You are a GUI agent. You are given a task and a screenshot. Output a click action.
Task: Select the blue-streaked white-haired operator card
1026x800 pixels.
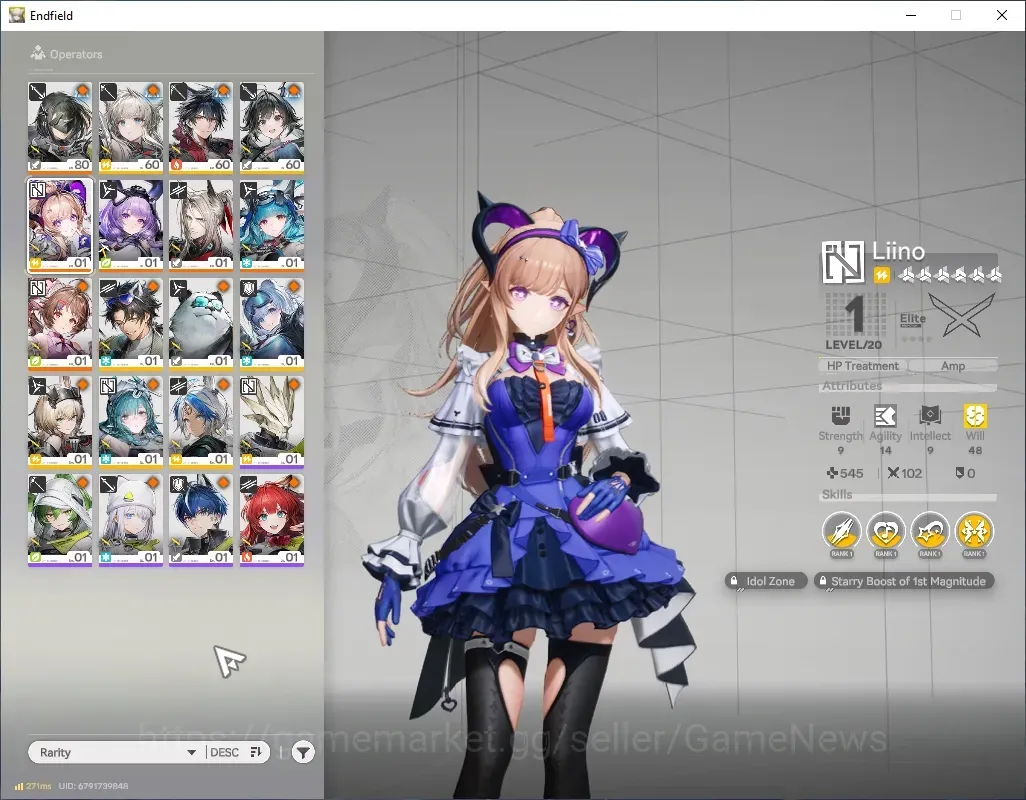(201, 421)
